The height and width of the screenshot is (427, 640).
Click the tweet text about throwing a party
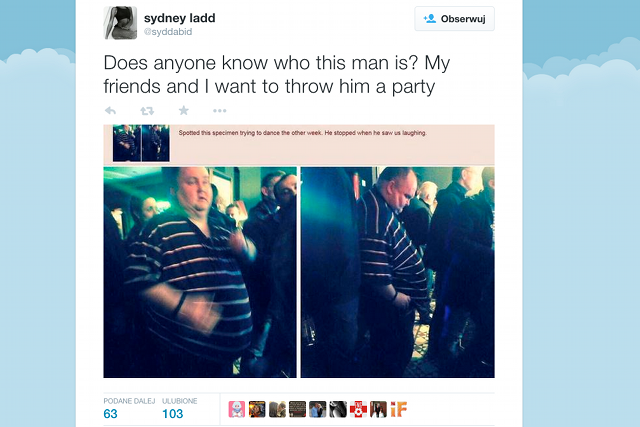[277, 75]
